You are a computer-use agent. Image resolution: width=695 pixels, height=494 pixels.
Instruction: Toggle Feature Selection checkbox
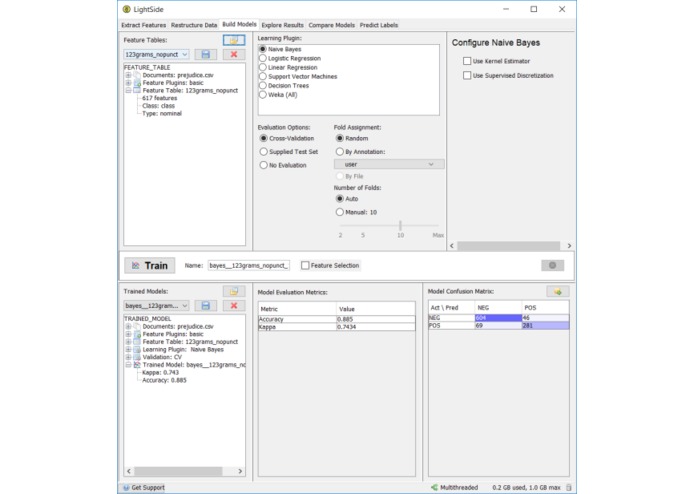305,265
